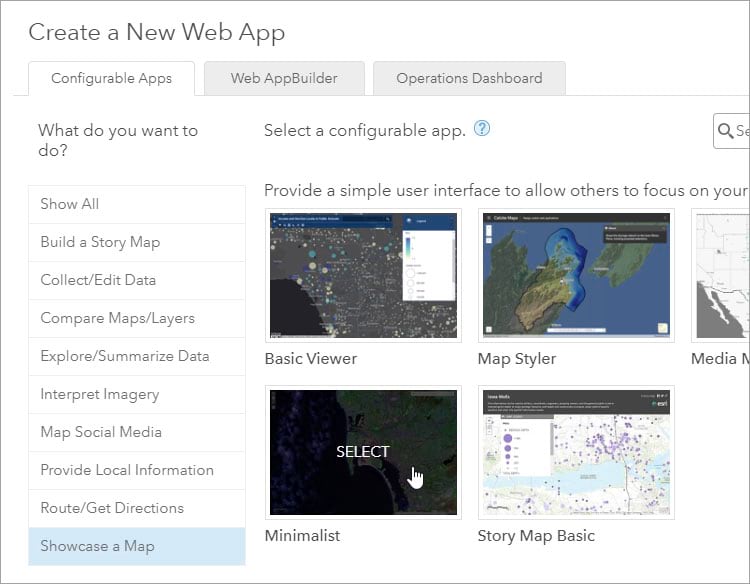
Task: Pick Compare Maps/Layers category
Action: [x=136, y=318]
